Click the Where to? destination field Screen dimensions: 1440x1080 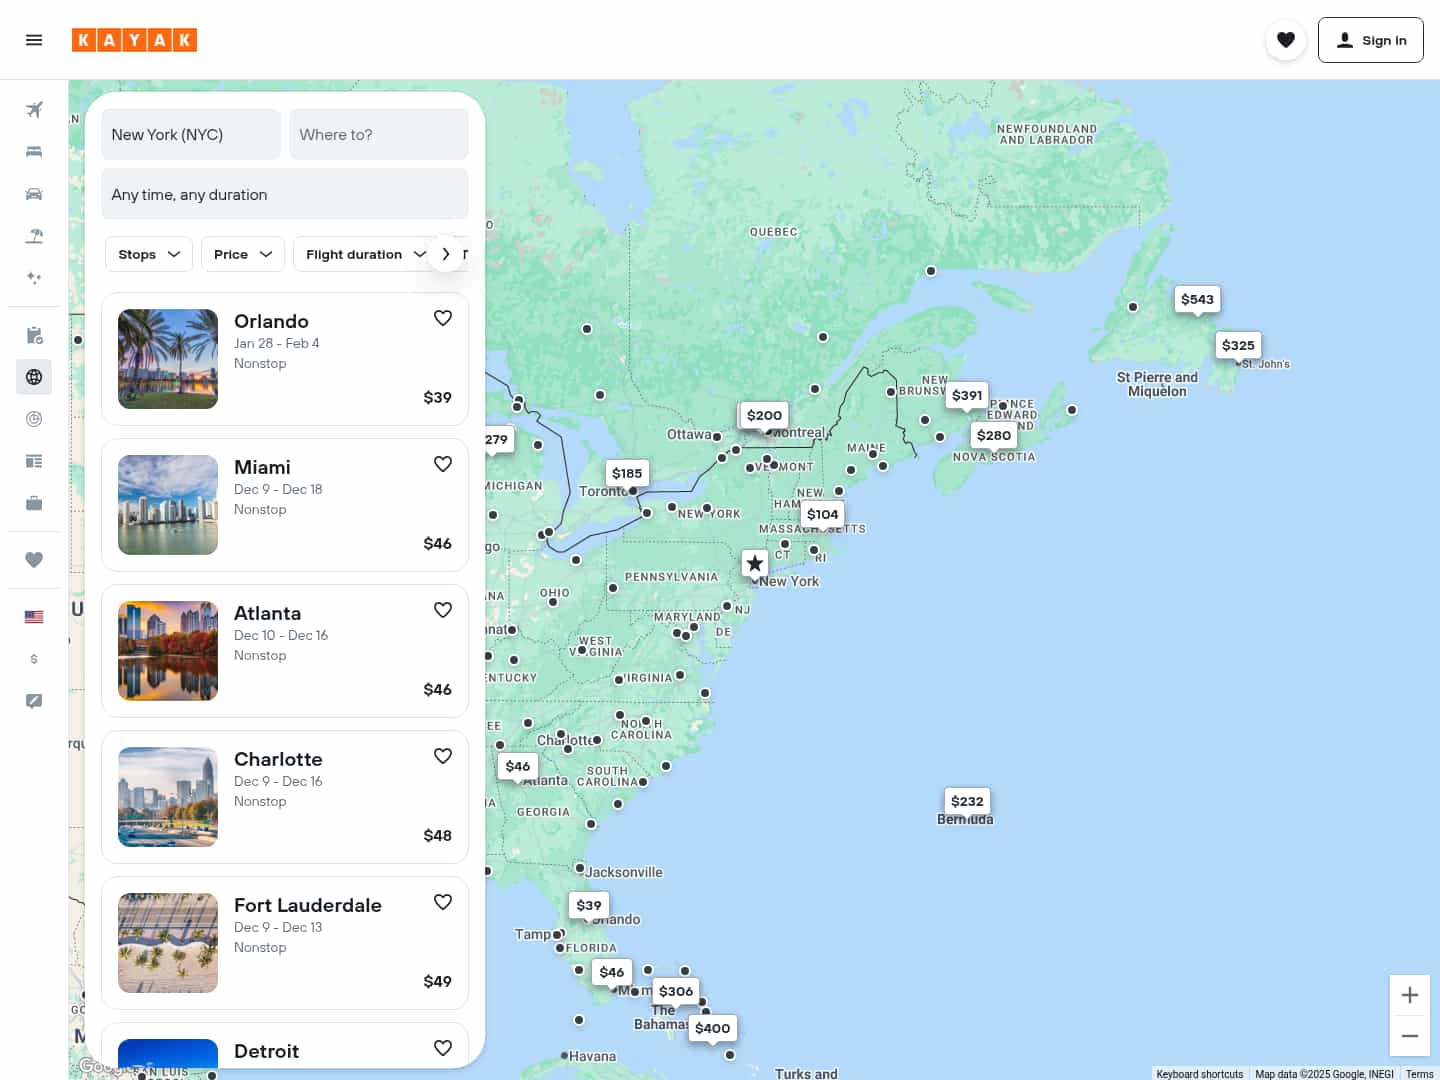[379, 134]
